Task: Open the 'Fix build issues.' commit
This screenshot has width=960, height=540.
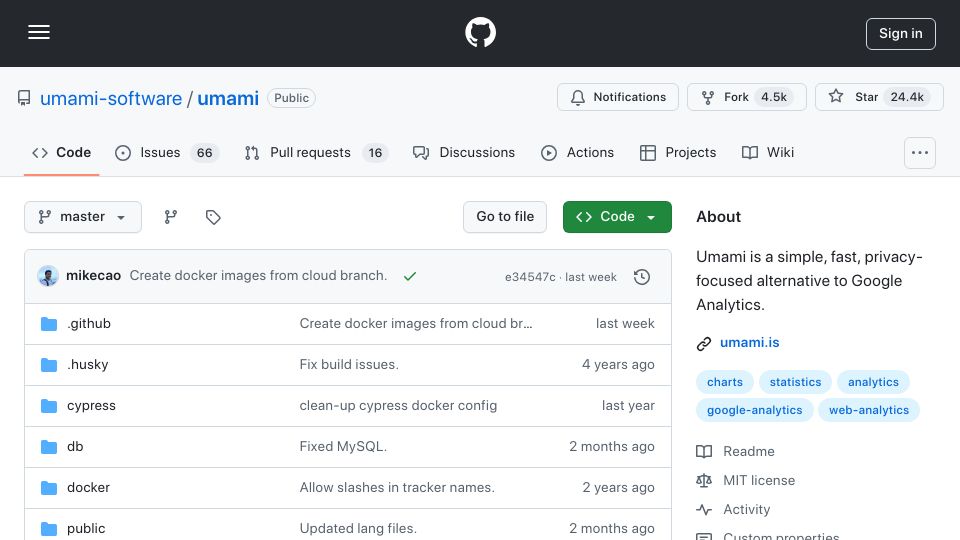Action: [x=349, y=364]
